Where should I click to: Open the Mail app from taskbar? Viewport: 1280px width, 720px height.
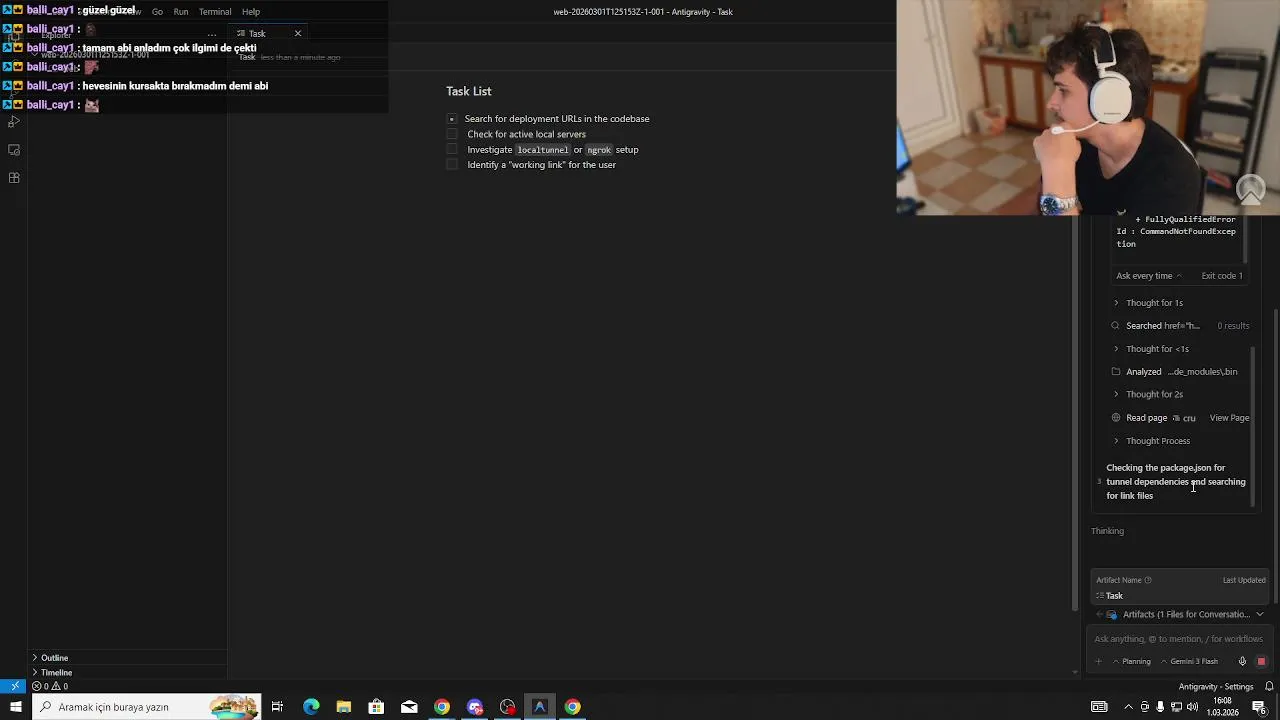click(x=409, y=707)
